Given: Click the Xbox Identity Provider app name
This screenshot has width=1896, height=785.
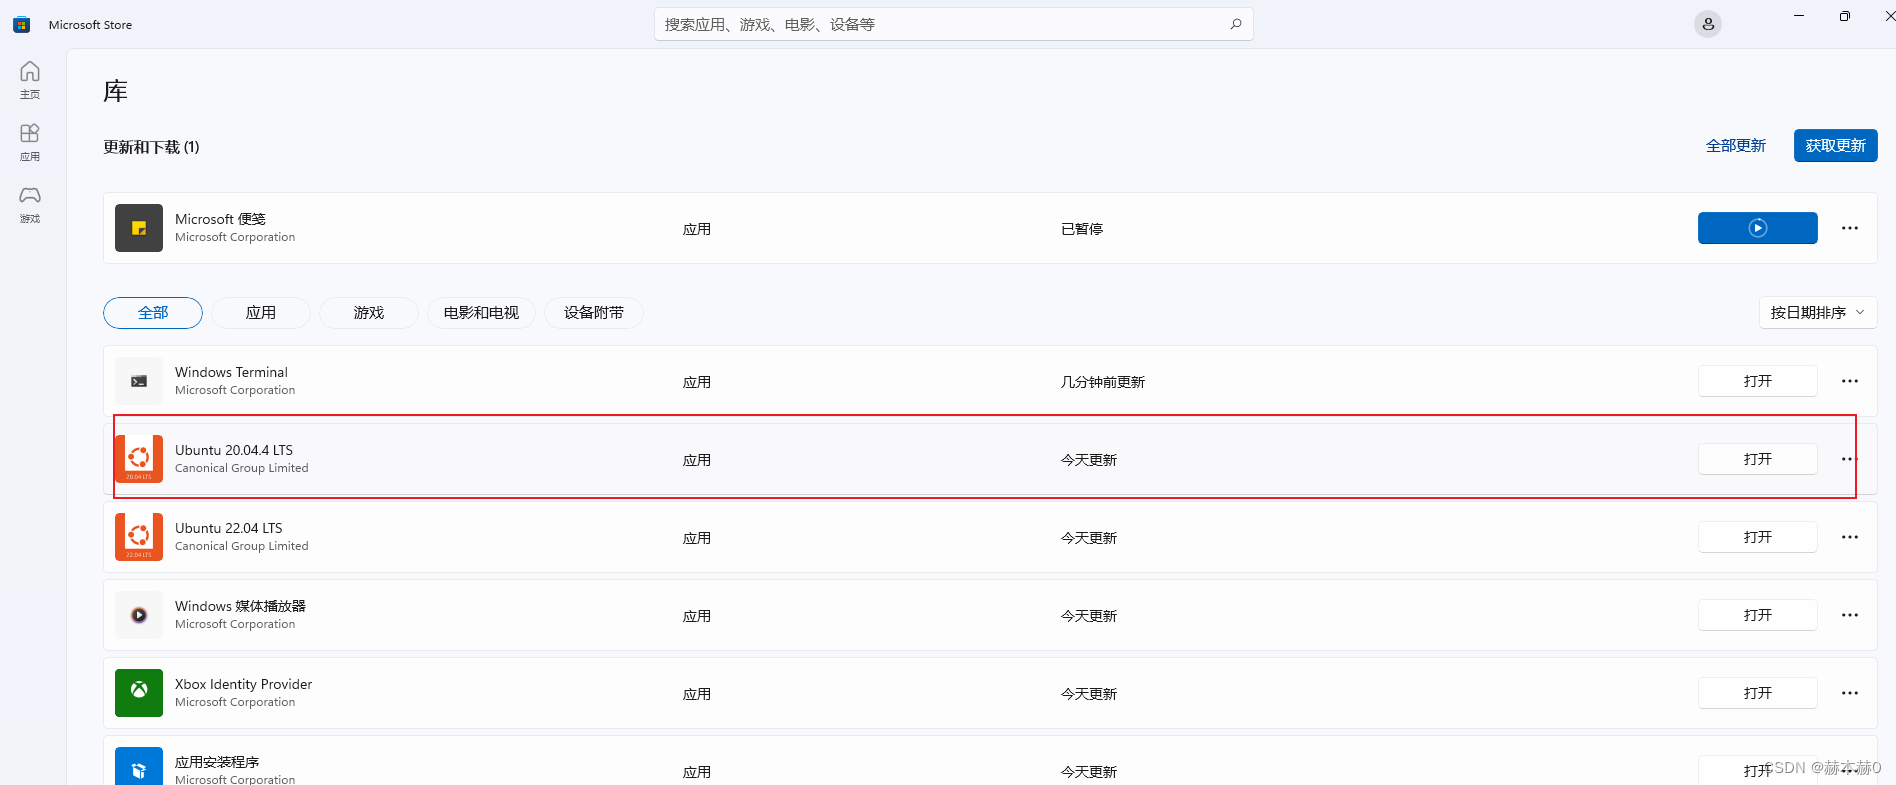Looking at the screenshot, I should [x=243, y=684].
